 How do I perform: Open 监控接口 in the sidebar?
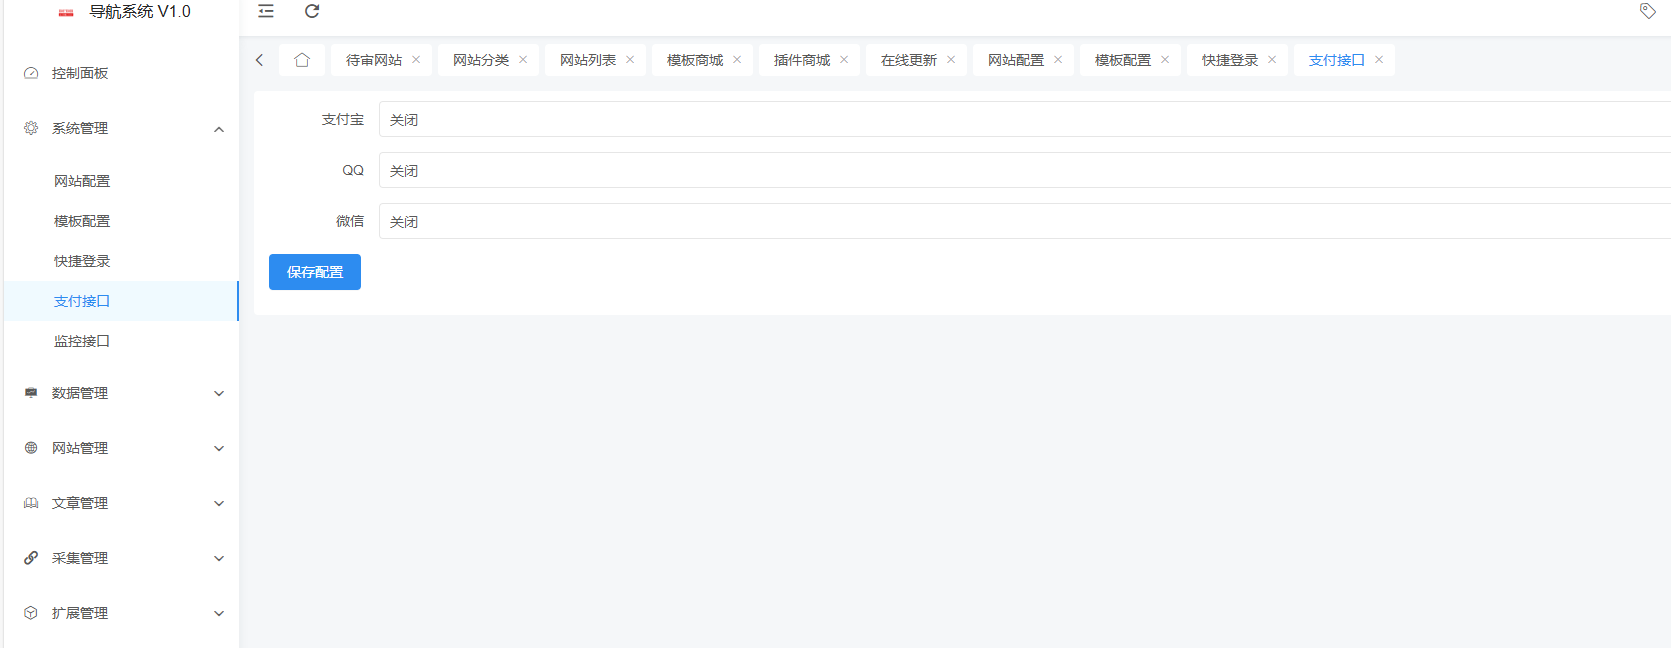[x=121, y=341]
